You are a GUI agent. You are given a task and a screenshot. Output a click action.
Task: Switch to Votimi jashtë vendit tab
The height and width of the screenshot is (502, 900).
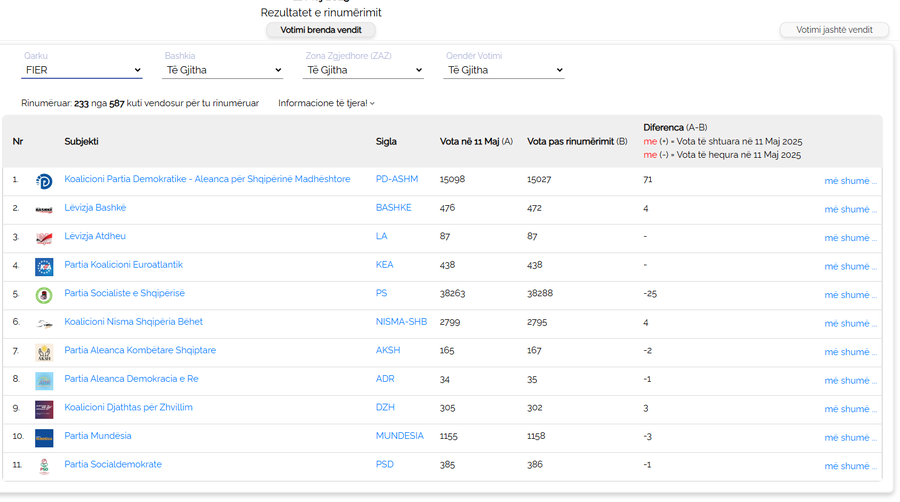[834, 30]
